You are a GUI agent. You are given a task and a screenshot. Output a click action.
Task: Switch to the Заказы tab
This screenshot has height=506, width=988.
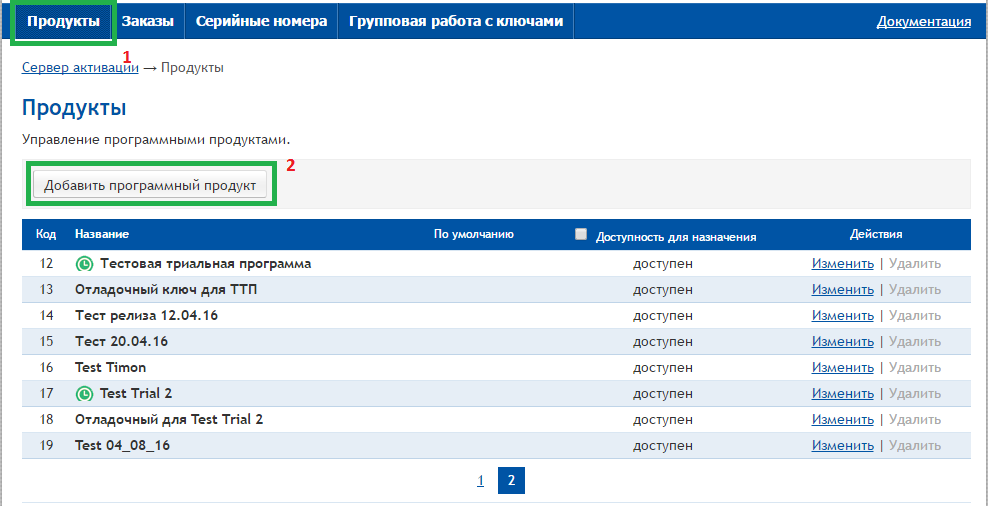[x=147, y=21]
